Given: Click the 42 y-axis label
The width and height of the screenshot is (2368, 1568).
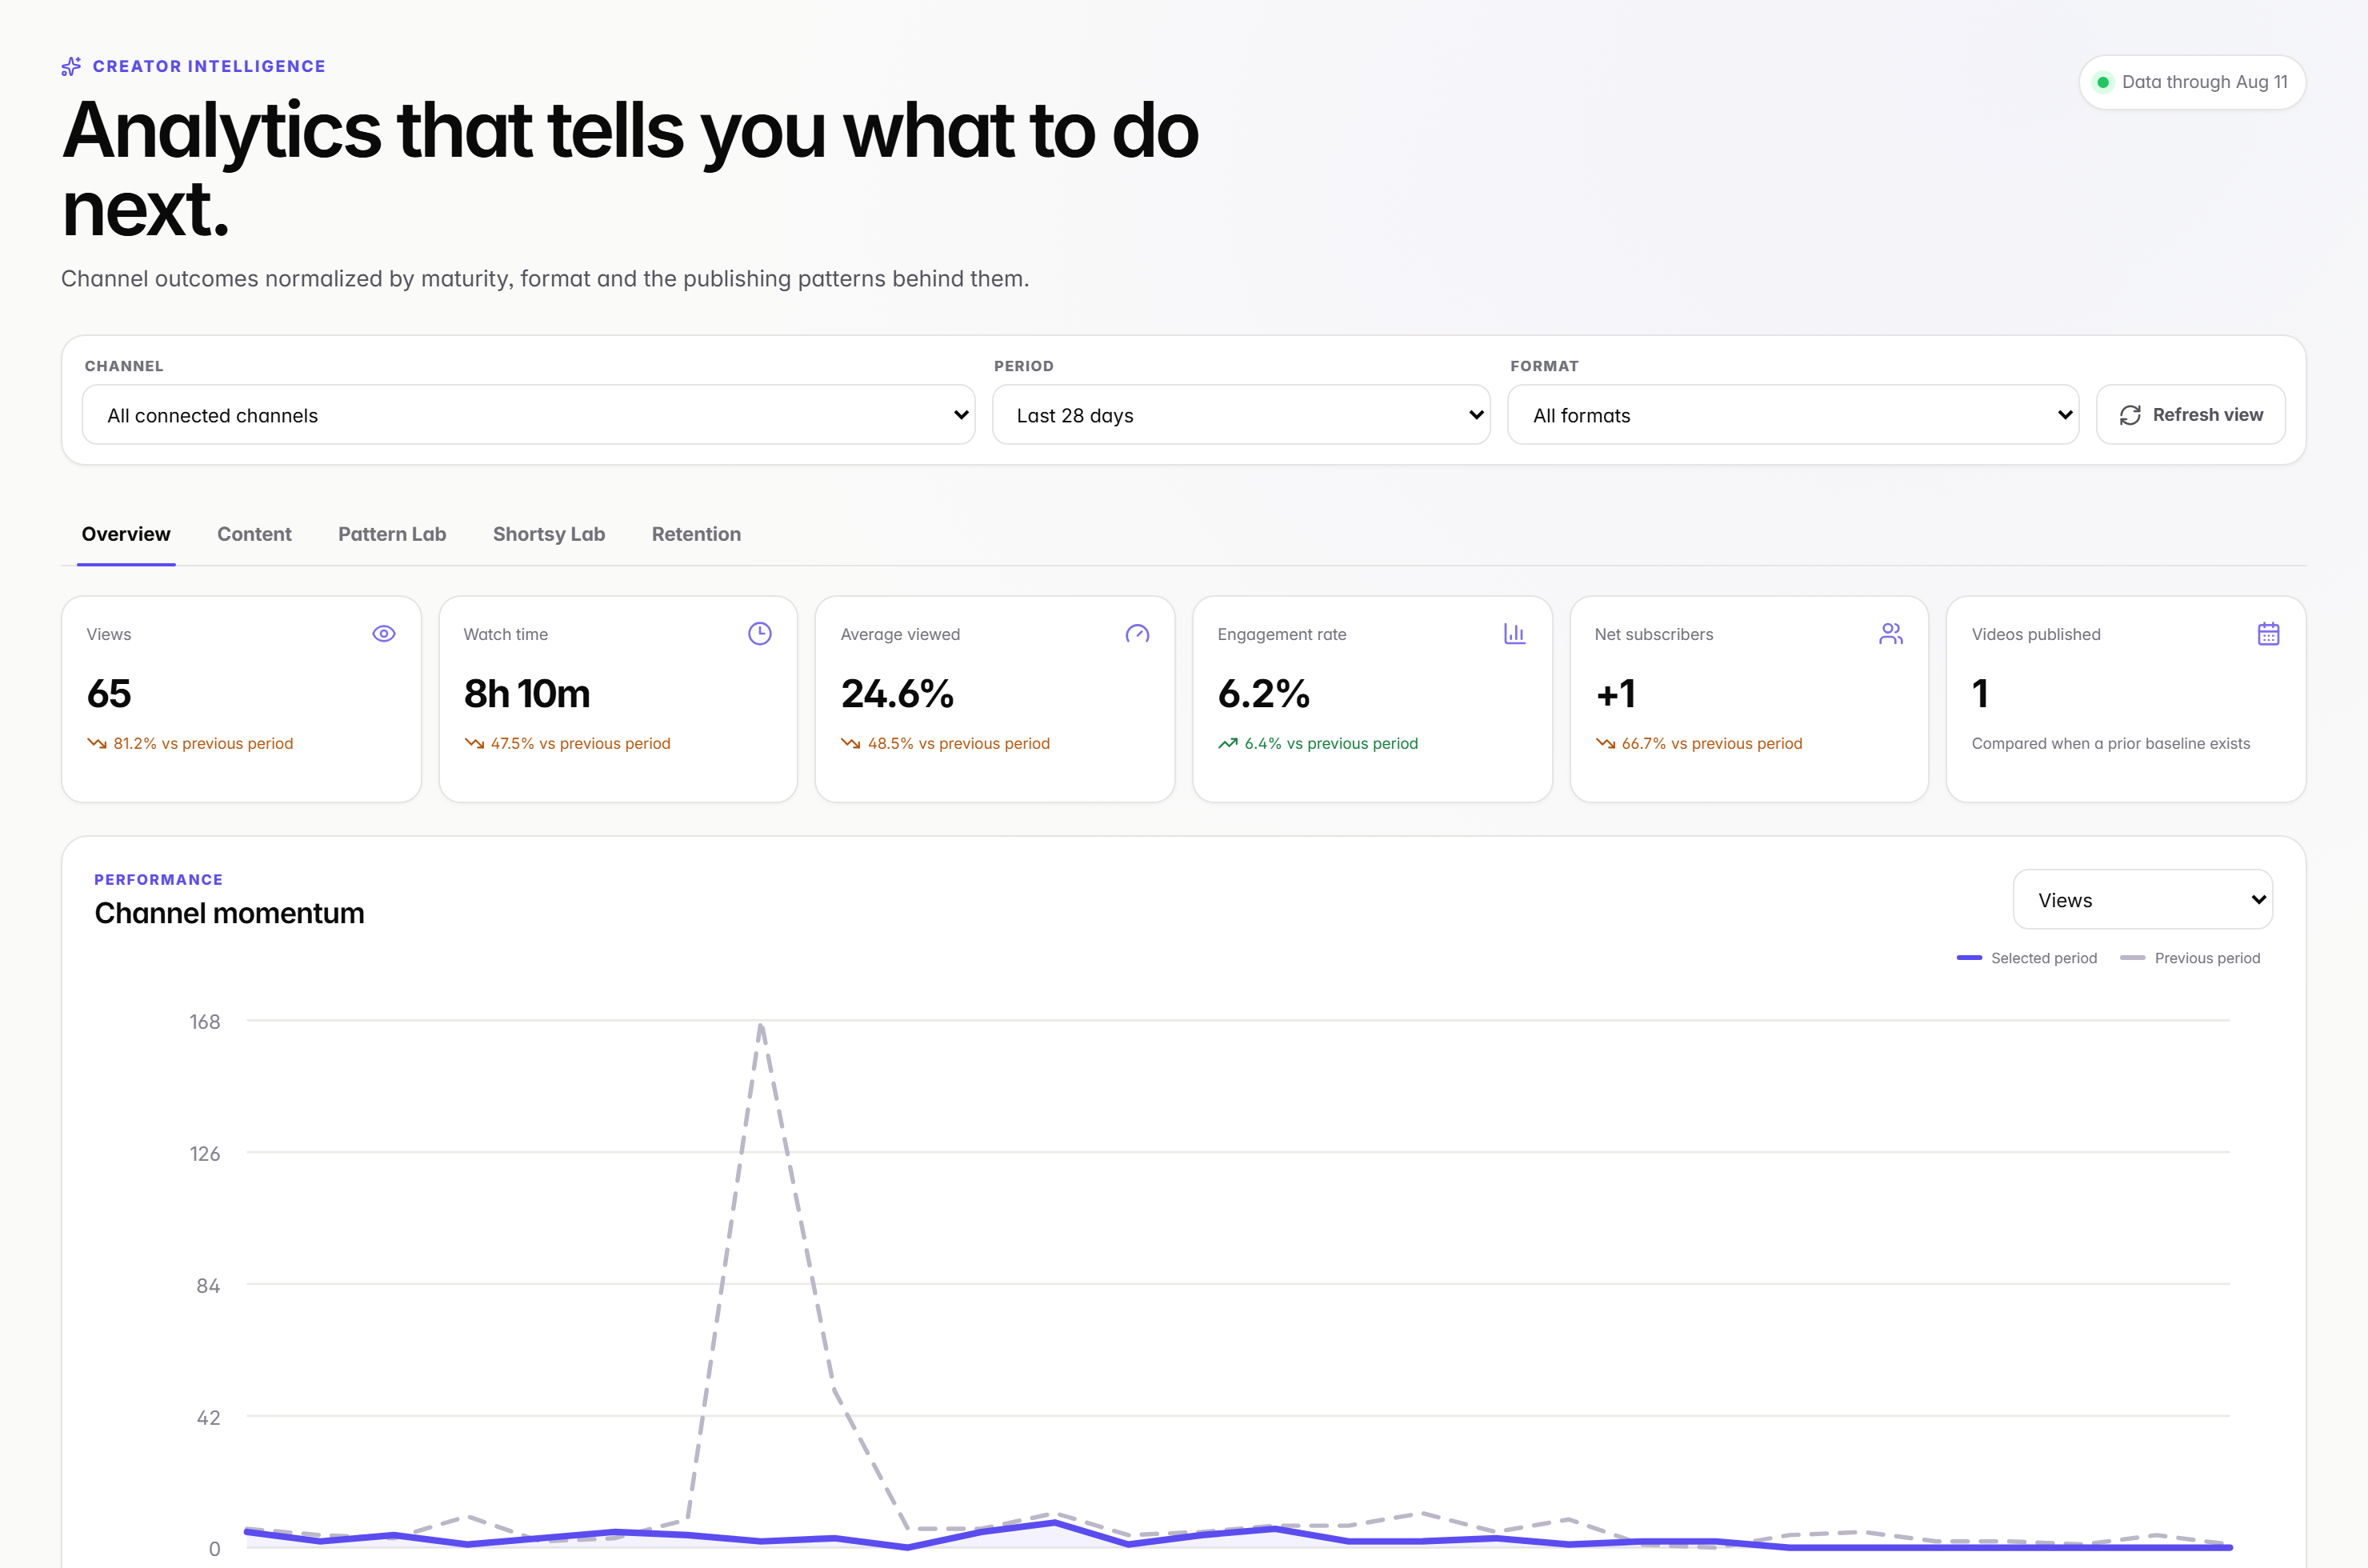Looking at the screenshot, I should [x=208, y=1417].
